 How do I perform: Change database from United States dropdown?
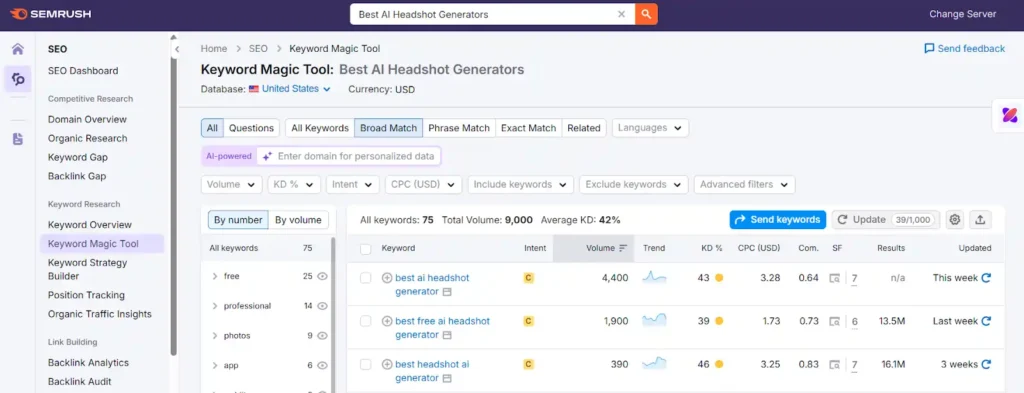click(290, 89)
